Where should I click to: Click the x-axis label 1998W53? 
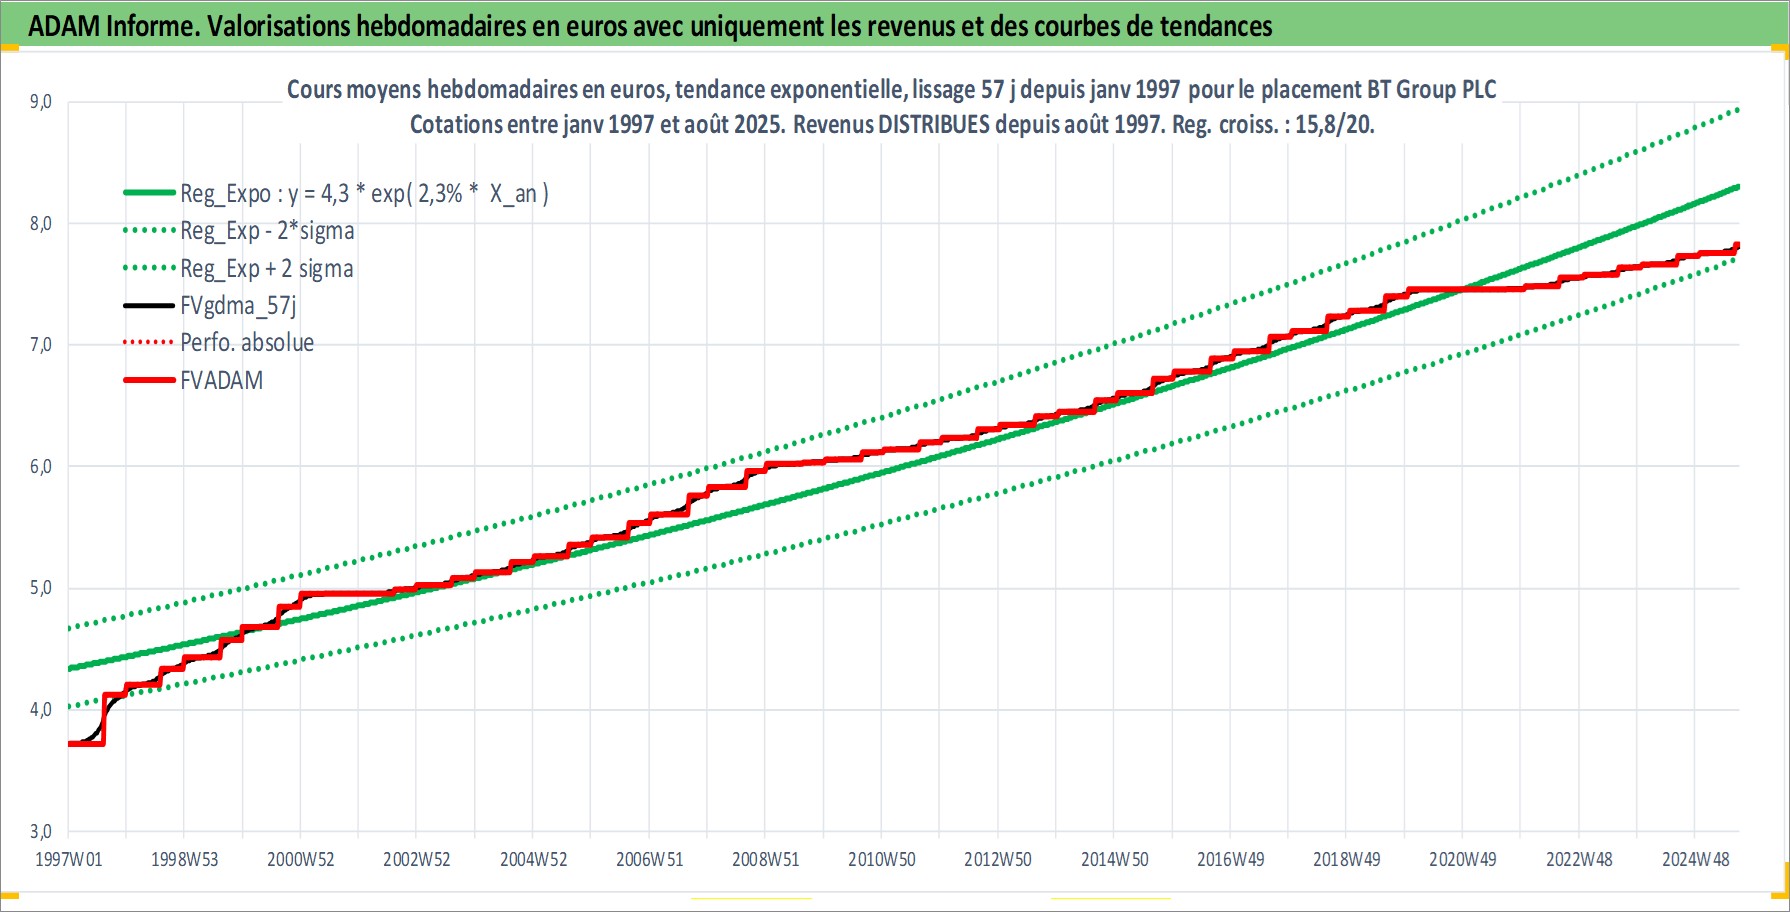[185, 860]
